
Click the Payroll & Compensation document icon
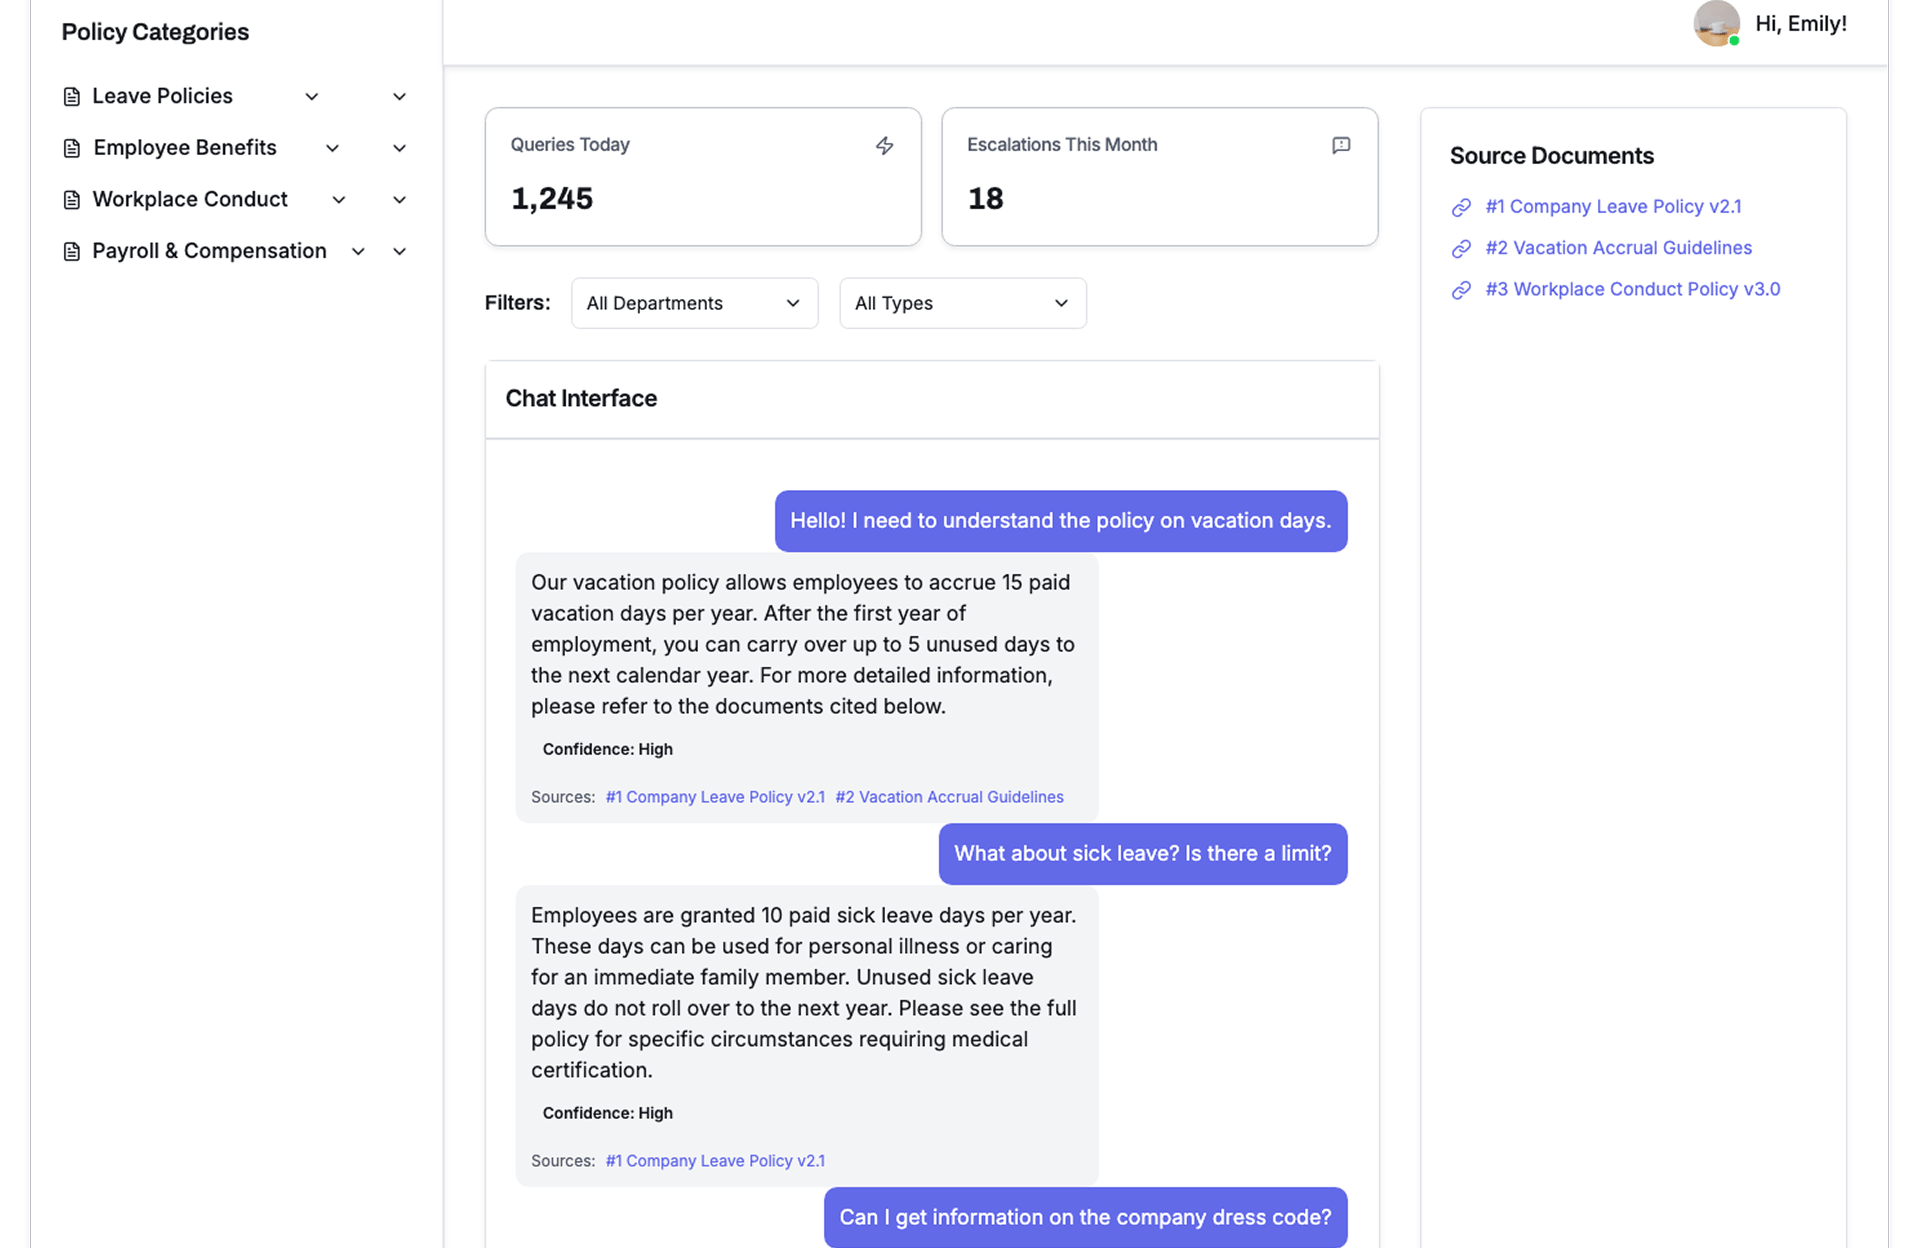71,252
